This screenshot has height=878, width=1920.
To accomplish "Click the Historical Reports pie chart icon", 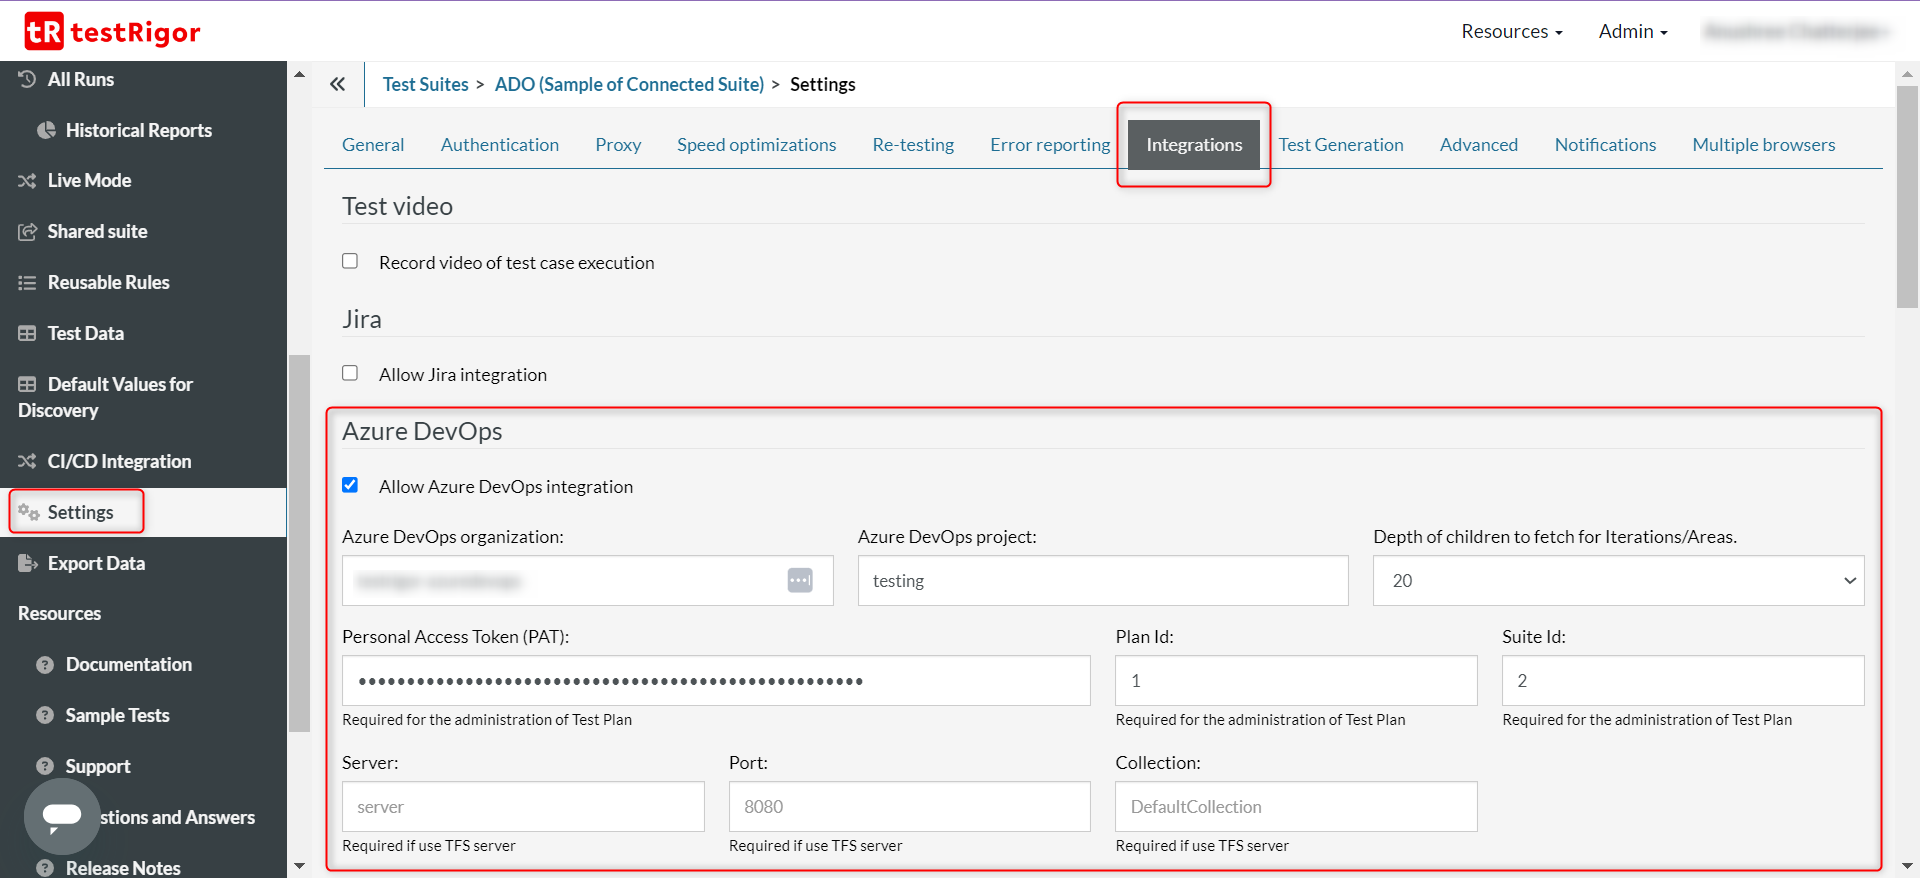I will point(46,130).
